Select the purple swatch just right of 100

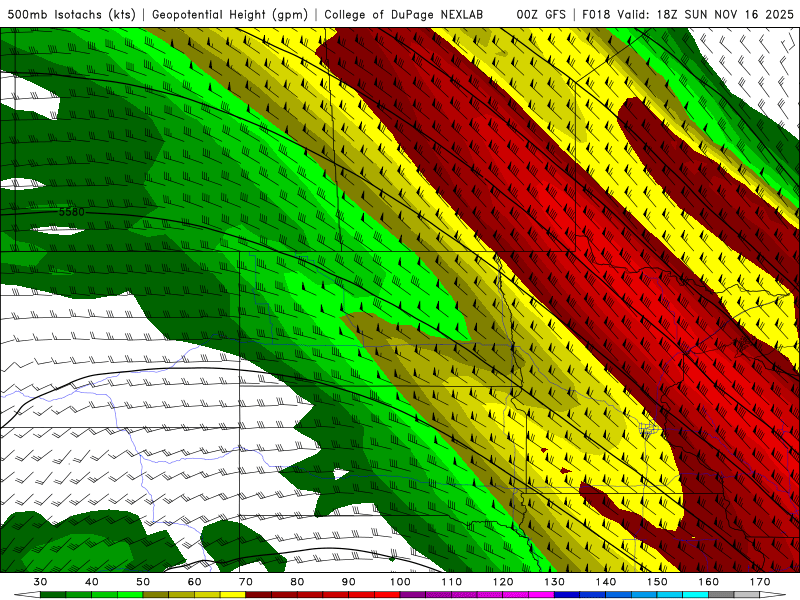[x=413, y=595]
